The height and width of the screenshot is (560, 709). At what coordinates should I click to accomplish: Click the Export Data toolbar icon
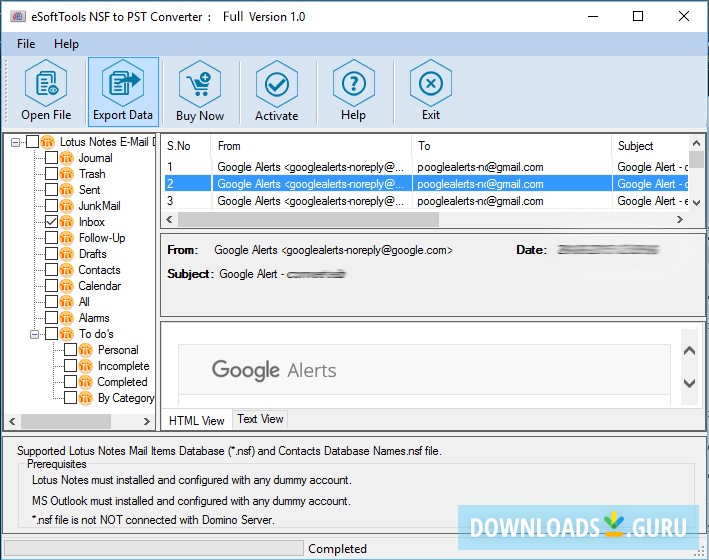pyautogui.click(x=123, y=84)
